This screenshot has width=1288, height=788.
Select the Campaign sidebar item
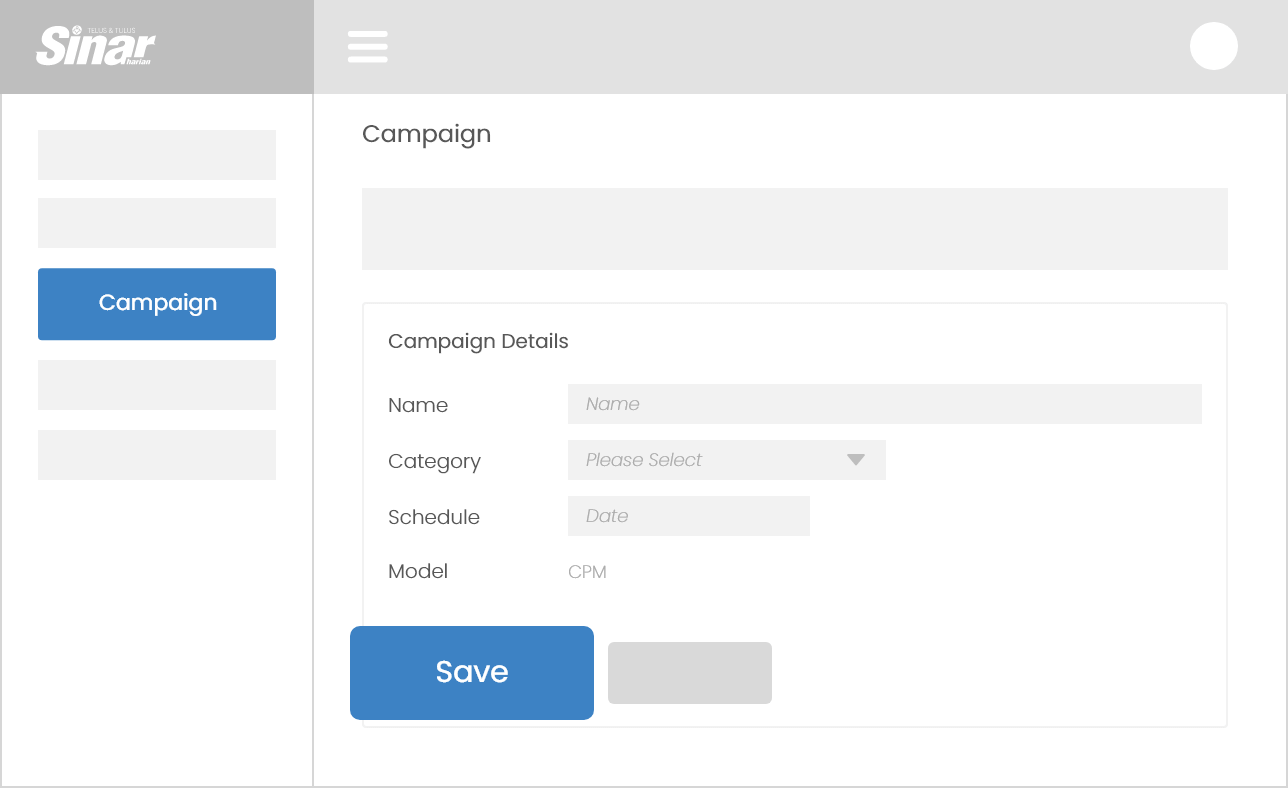click(x=157, y=304)
